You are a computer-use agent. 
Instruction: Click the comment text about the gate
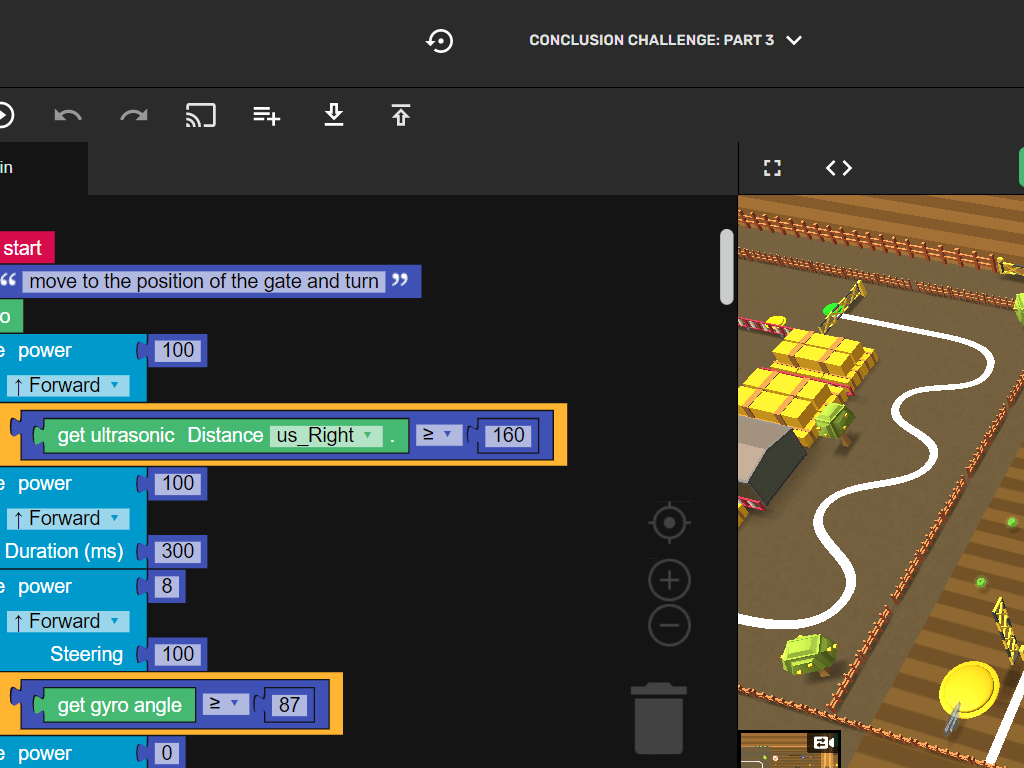pos(204,281)
